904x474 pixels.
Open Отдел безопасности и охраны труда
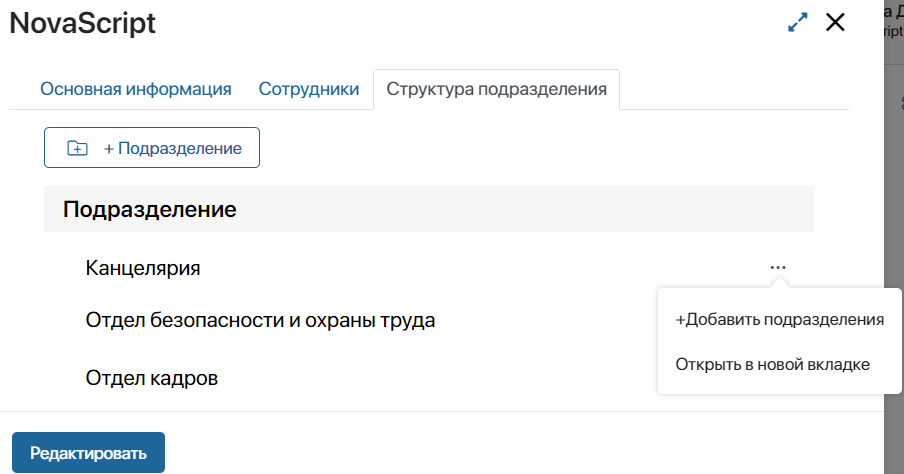pos(260,320)
